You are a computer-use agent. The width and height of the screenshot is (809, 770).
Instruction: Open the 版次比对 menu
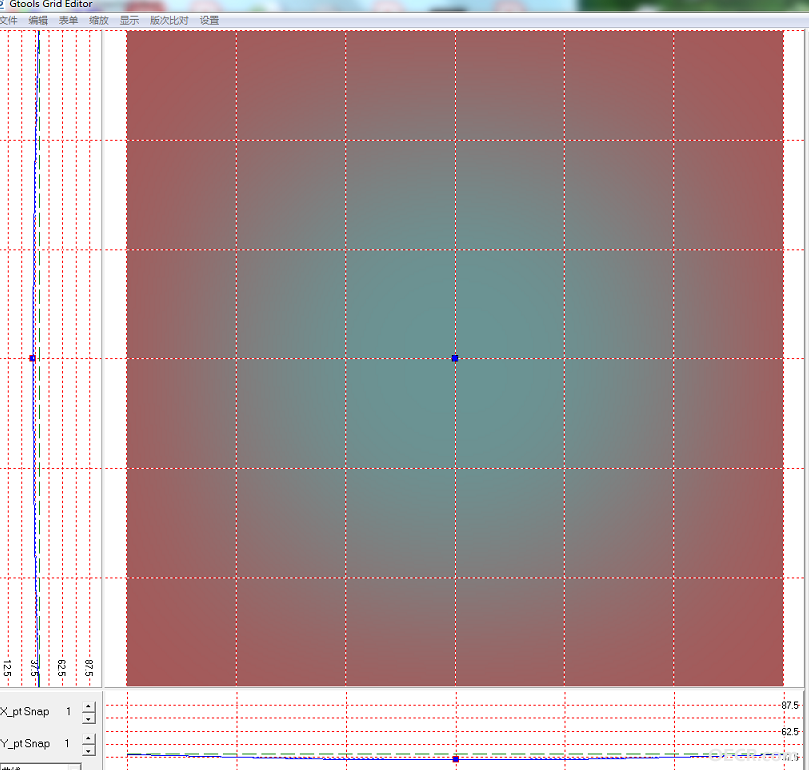(x=169, y=21)
